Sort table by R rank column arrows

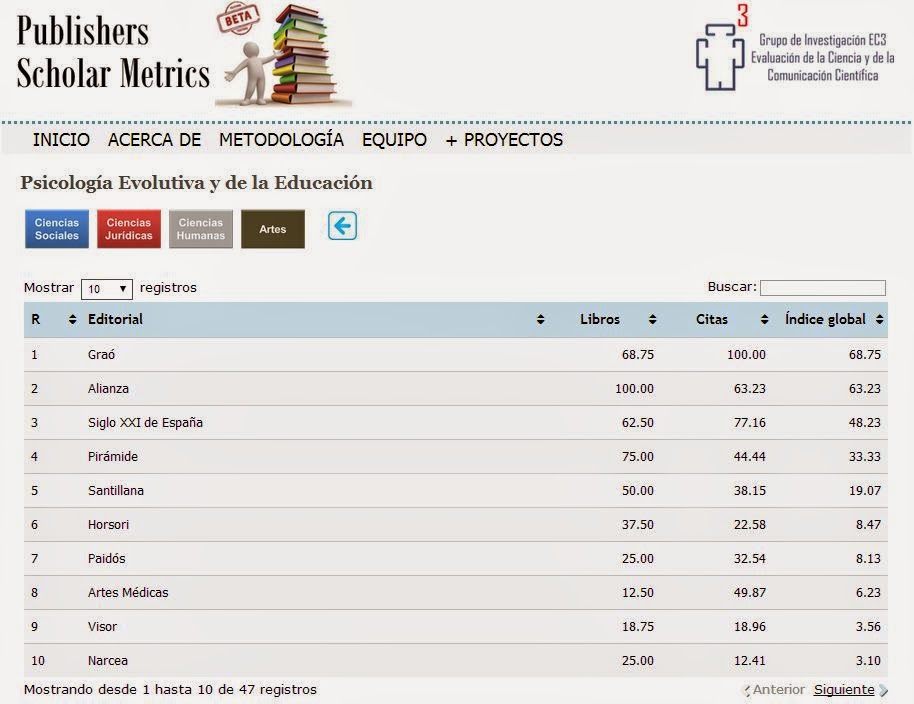point(72,319)
